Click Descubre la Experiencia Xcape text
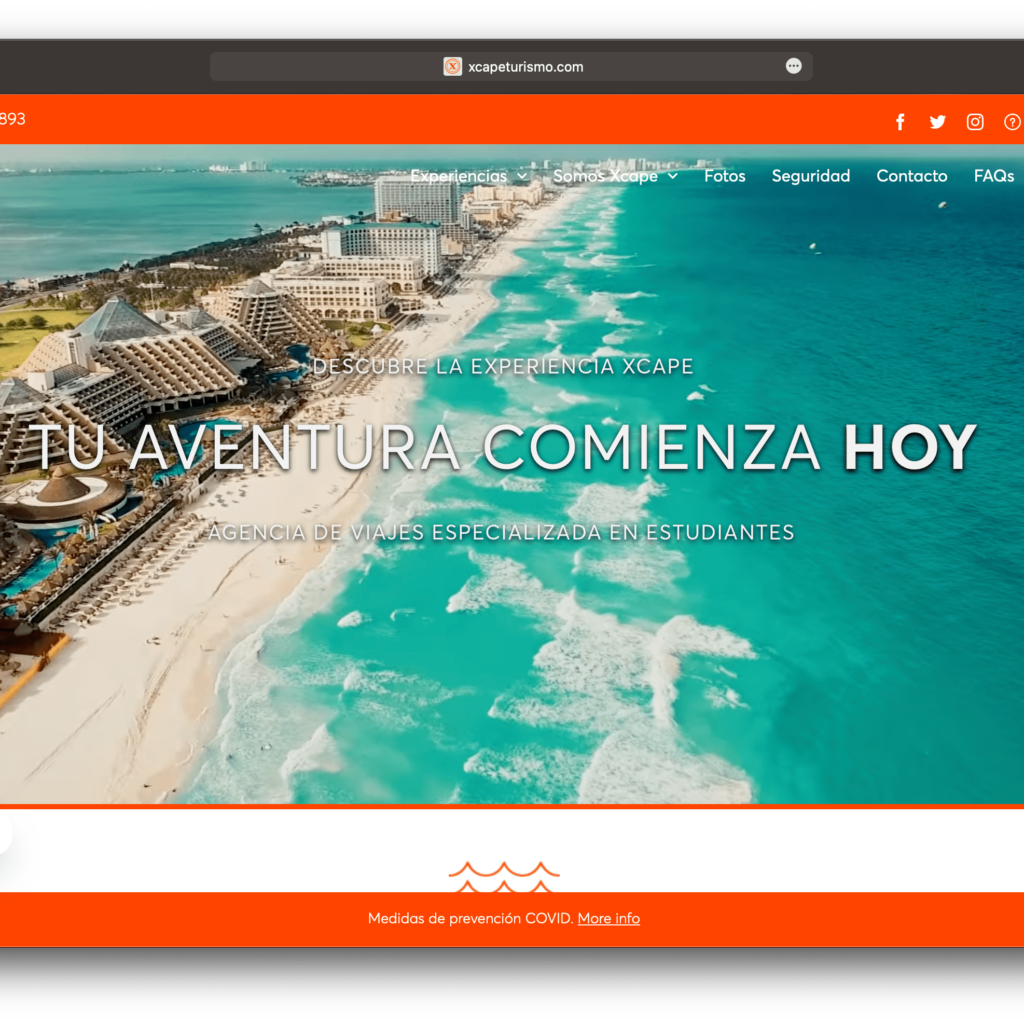The height and width of the screenshot is (1024, 1024). click(503, 366)
